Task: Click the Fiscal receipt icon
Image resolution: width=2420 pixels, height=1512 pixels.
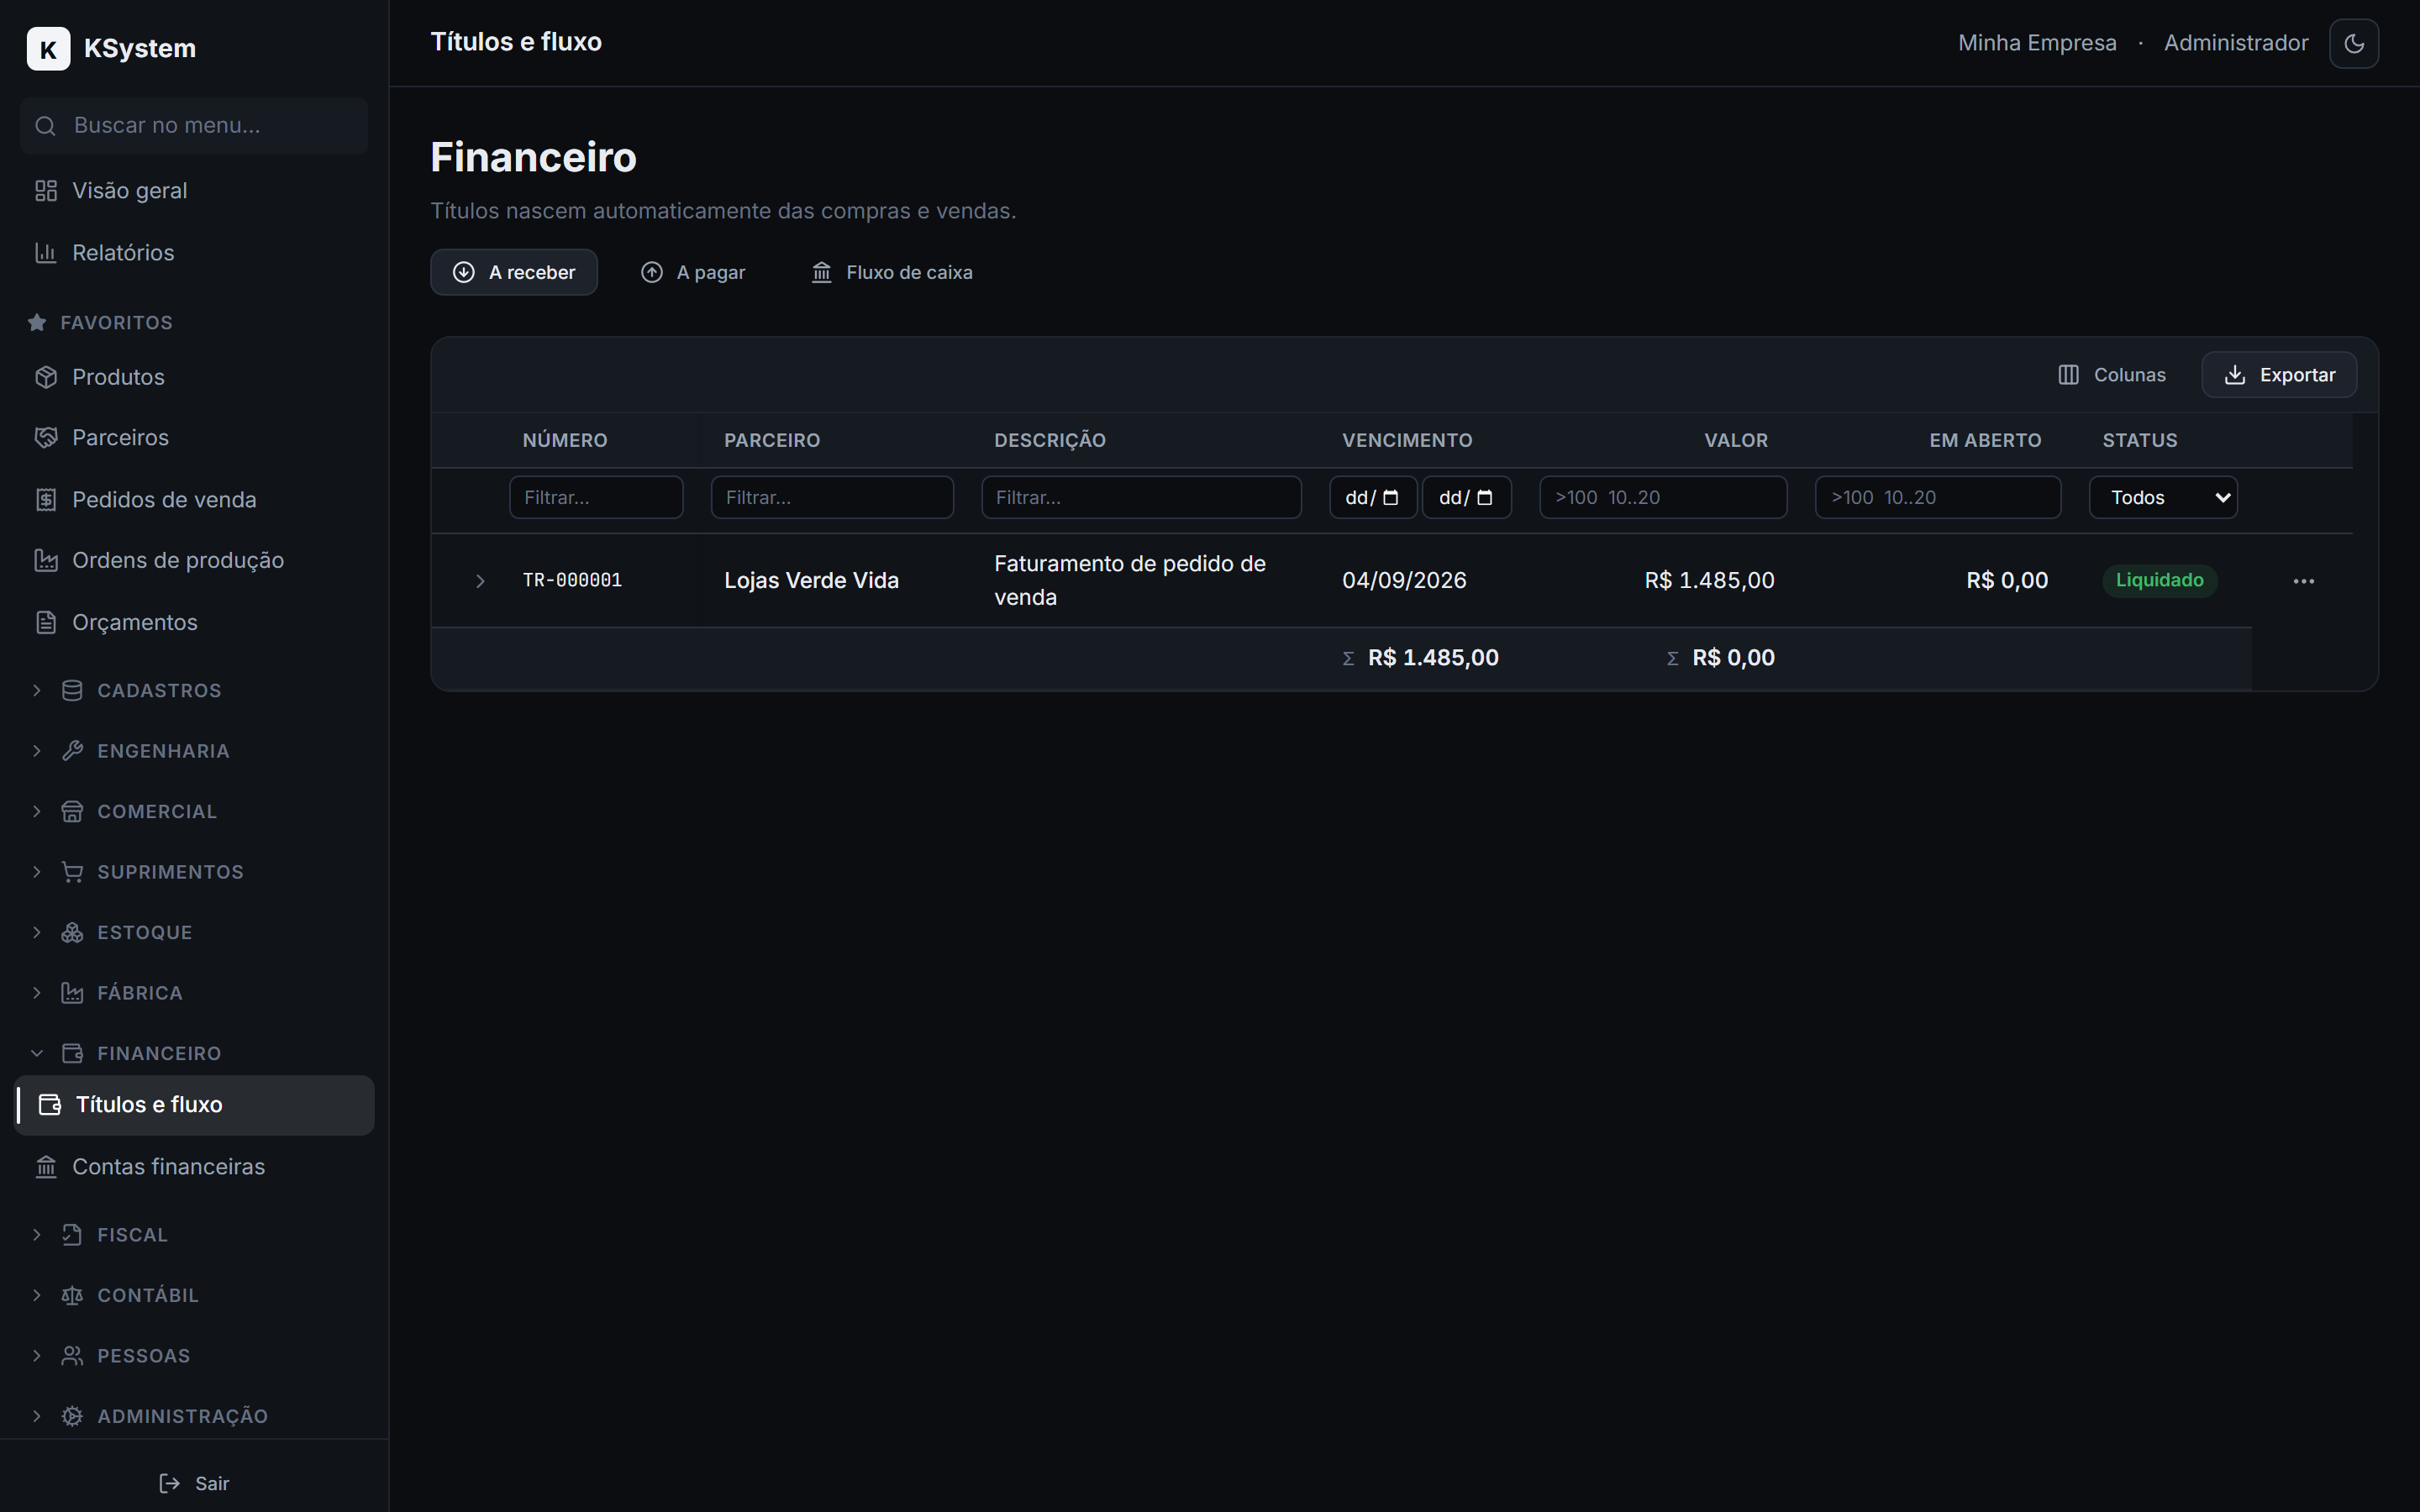Action: click(x=72, y=1235)
